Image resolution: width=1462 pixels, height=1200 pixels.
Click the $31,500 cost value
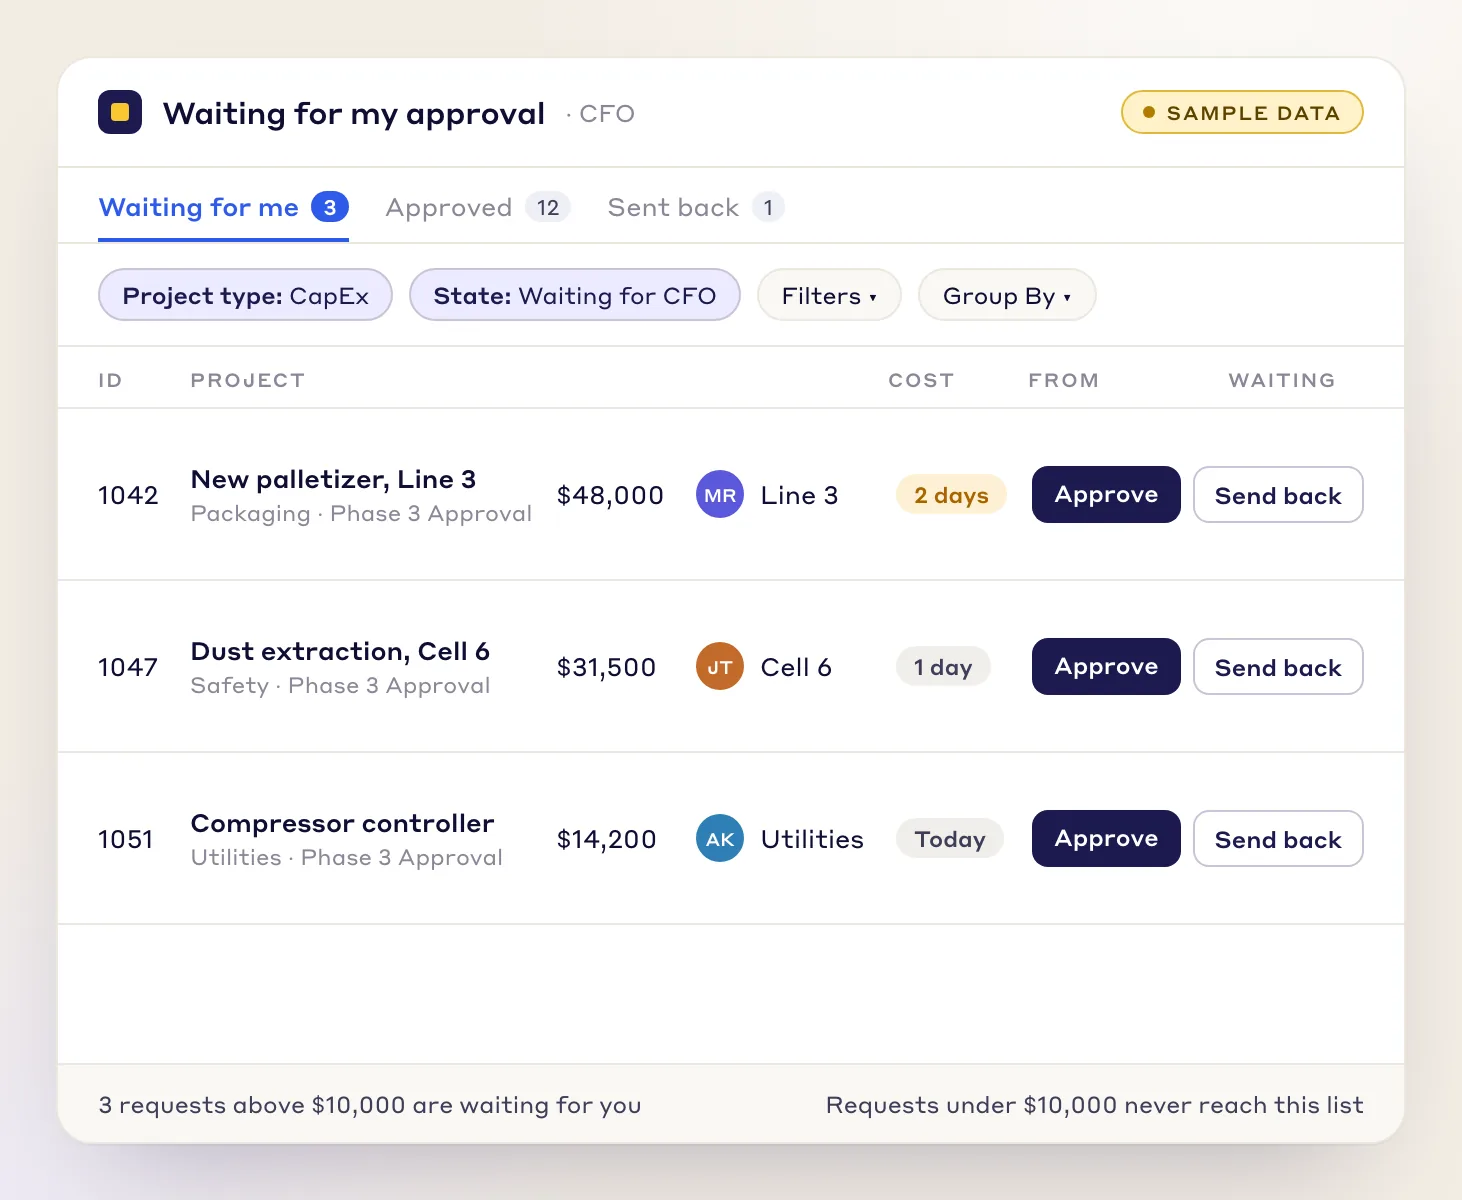coord(606,667)
